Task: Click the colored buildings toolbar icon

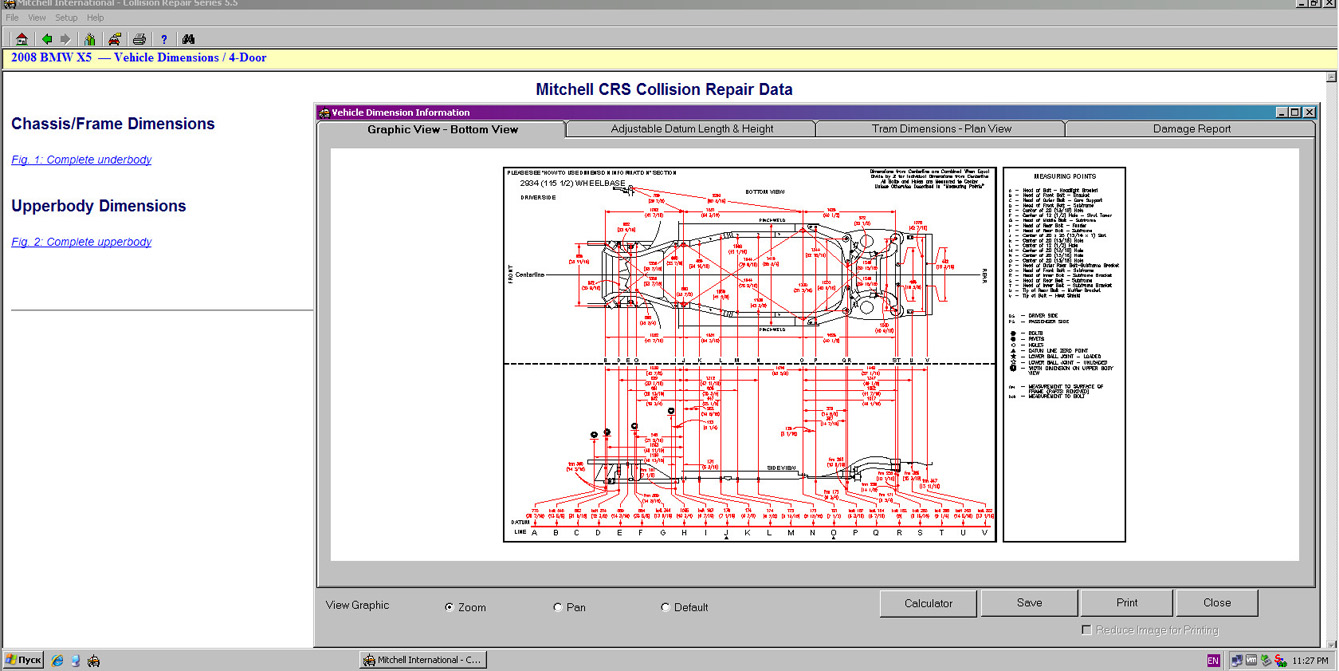Action: coord(90,39)
